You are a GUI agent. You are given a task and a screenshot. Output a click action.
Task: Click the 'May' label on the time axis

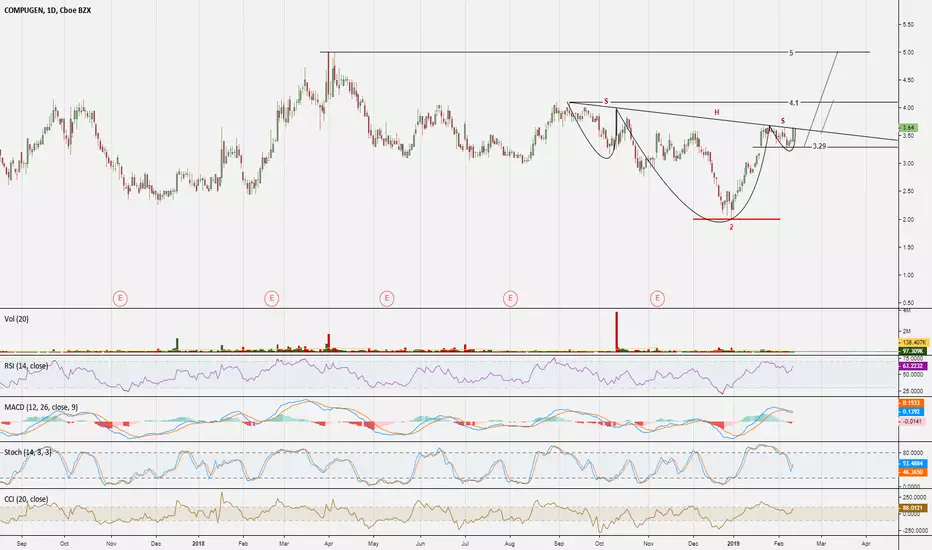click(x=373, y=543)
